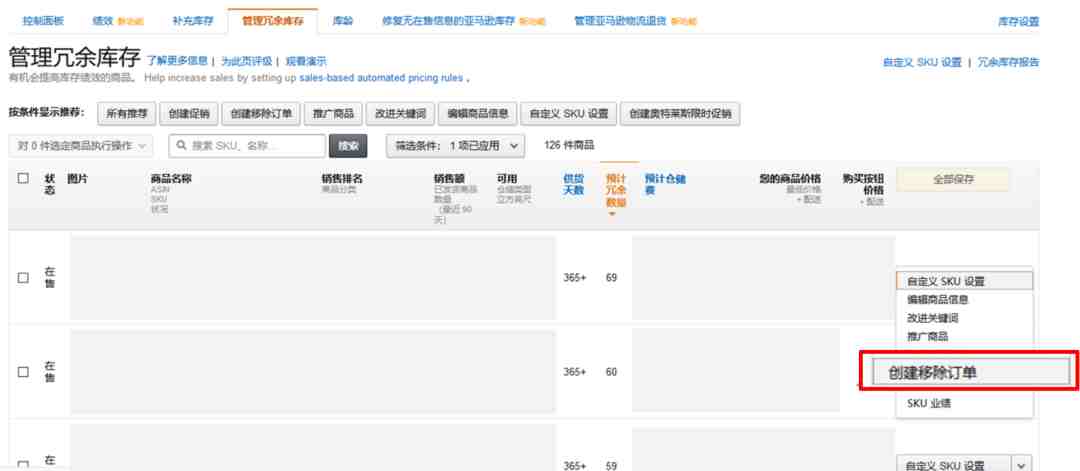1080x471 pixels.
Task: Sort by 供货天数 column header
Action: [574, 185]
